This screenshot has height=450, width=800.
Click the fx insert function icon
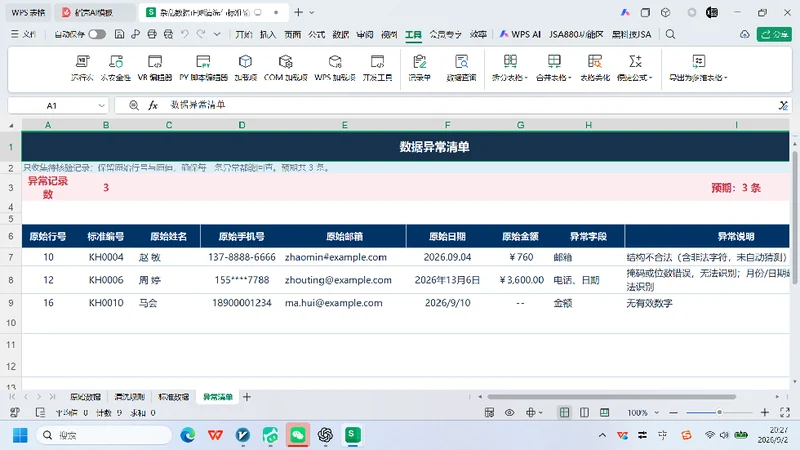click(x=153, y=105)
